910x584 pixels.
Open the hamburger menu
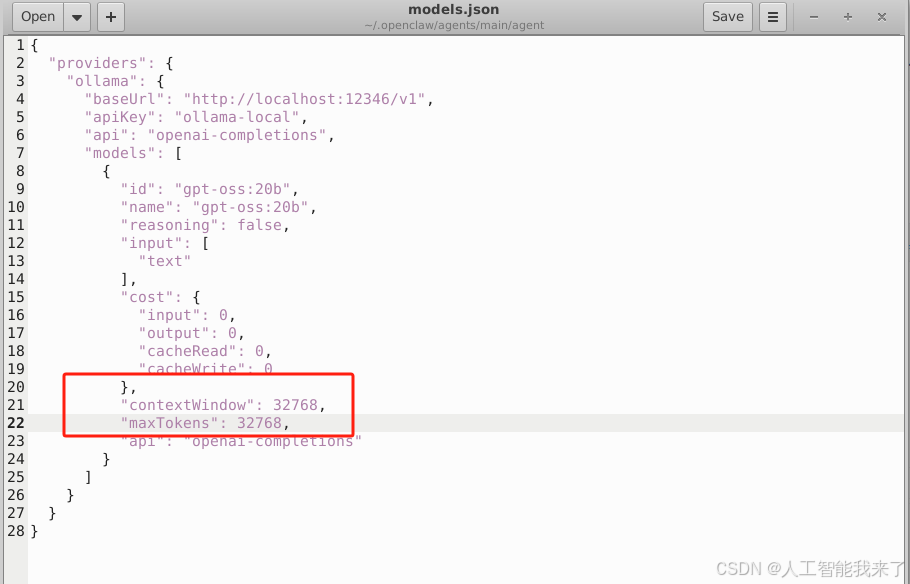pos(772,17)
